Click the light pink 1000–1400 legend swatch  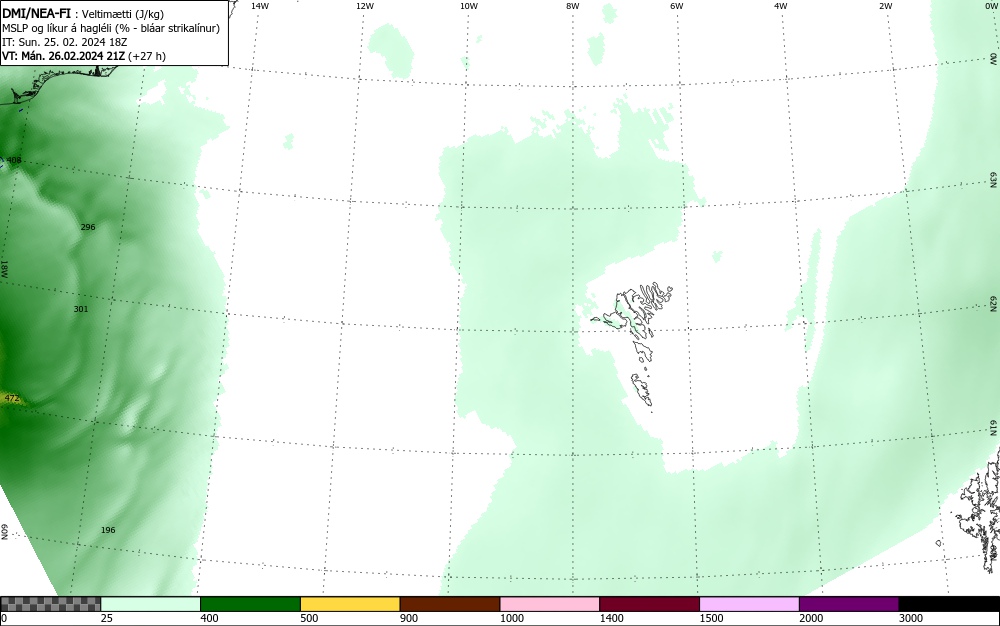pyautogui.click(x=549, y=604)
